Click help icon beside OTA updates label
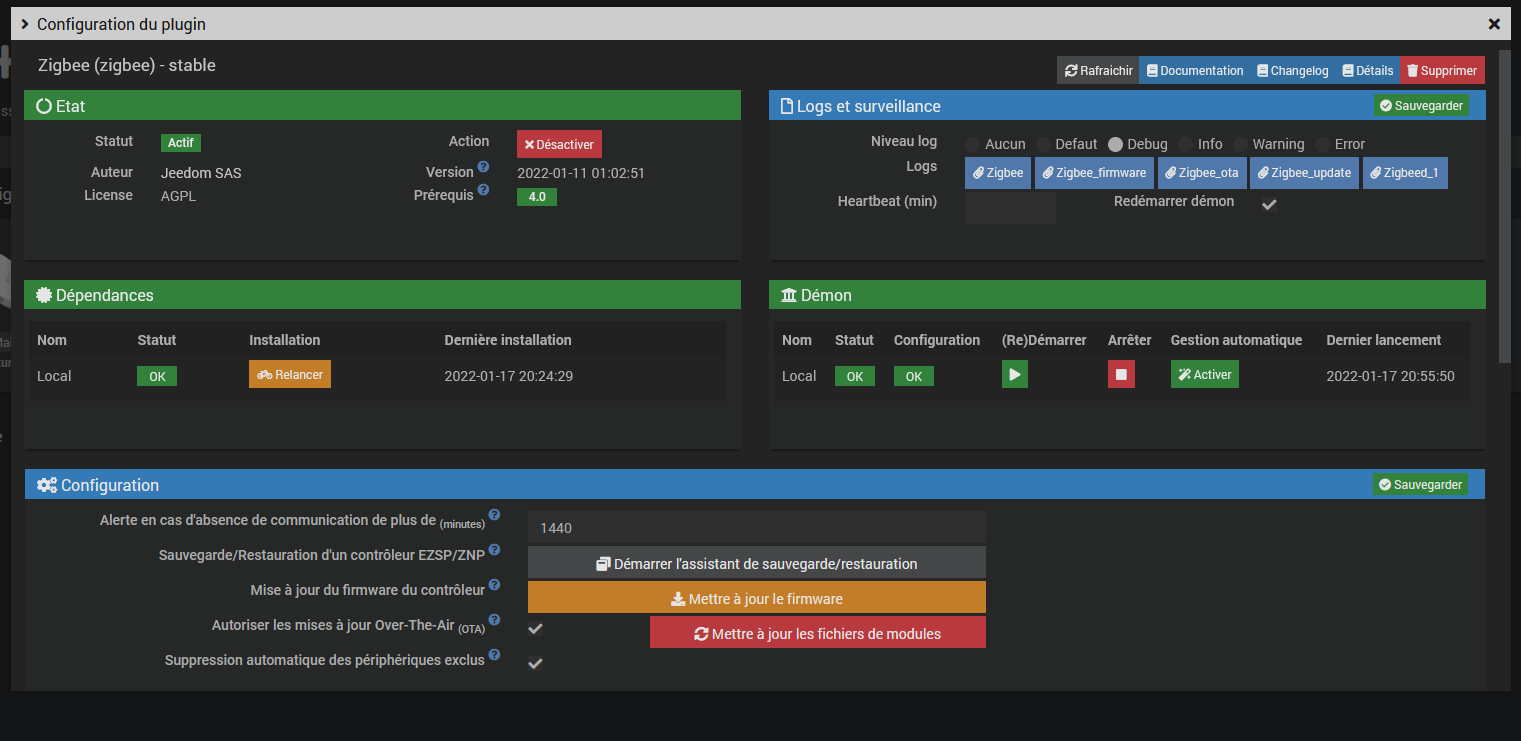 click(x=494, y=621)
